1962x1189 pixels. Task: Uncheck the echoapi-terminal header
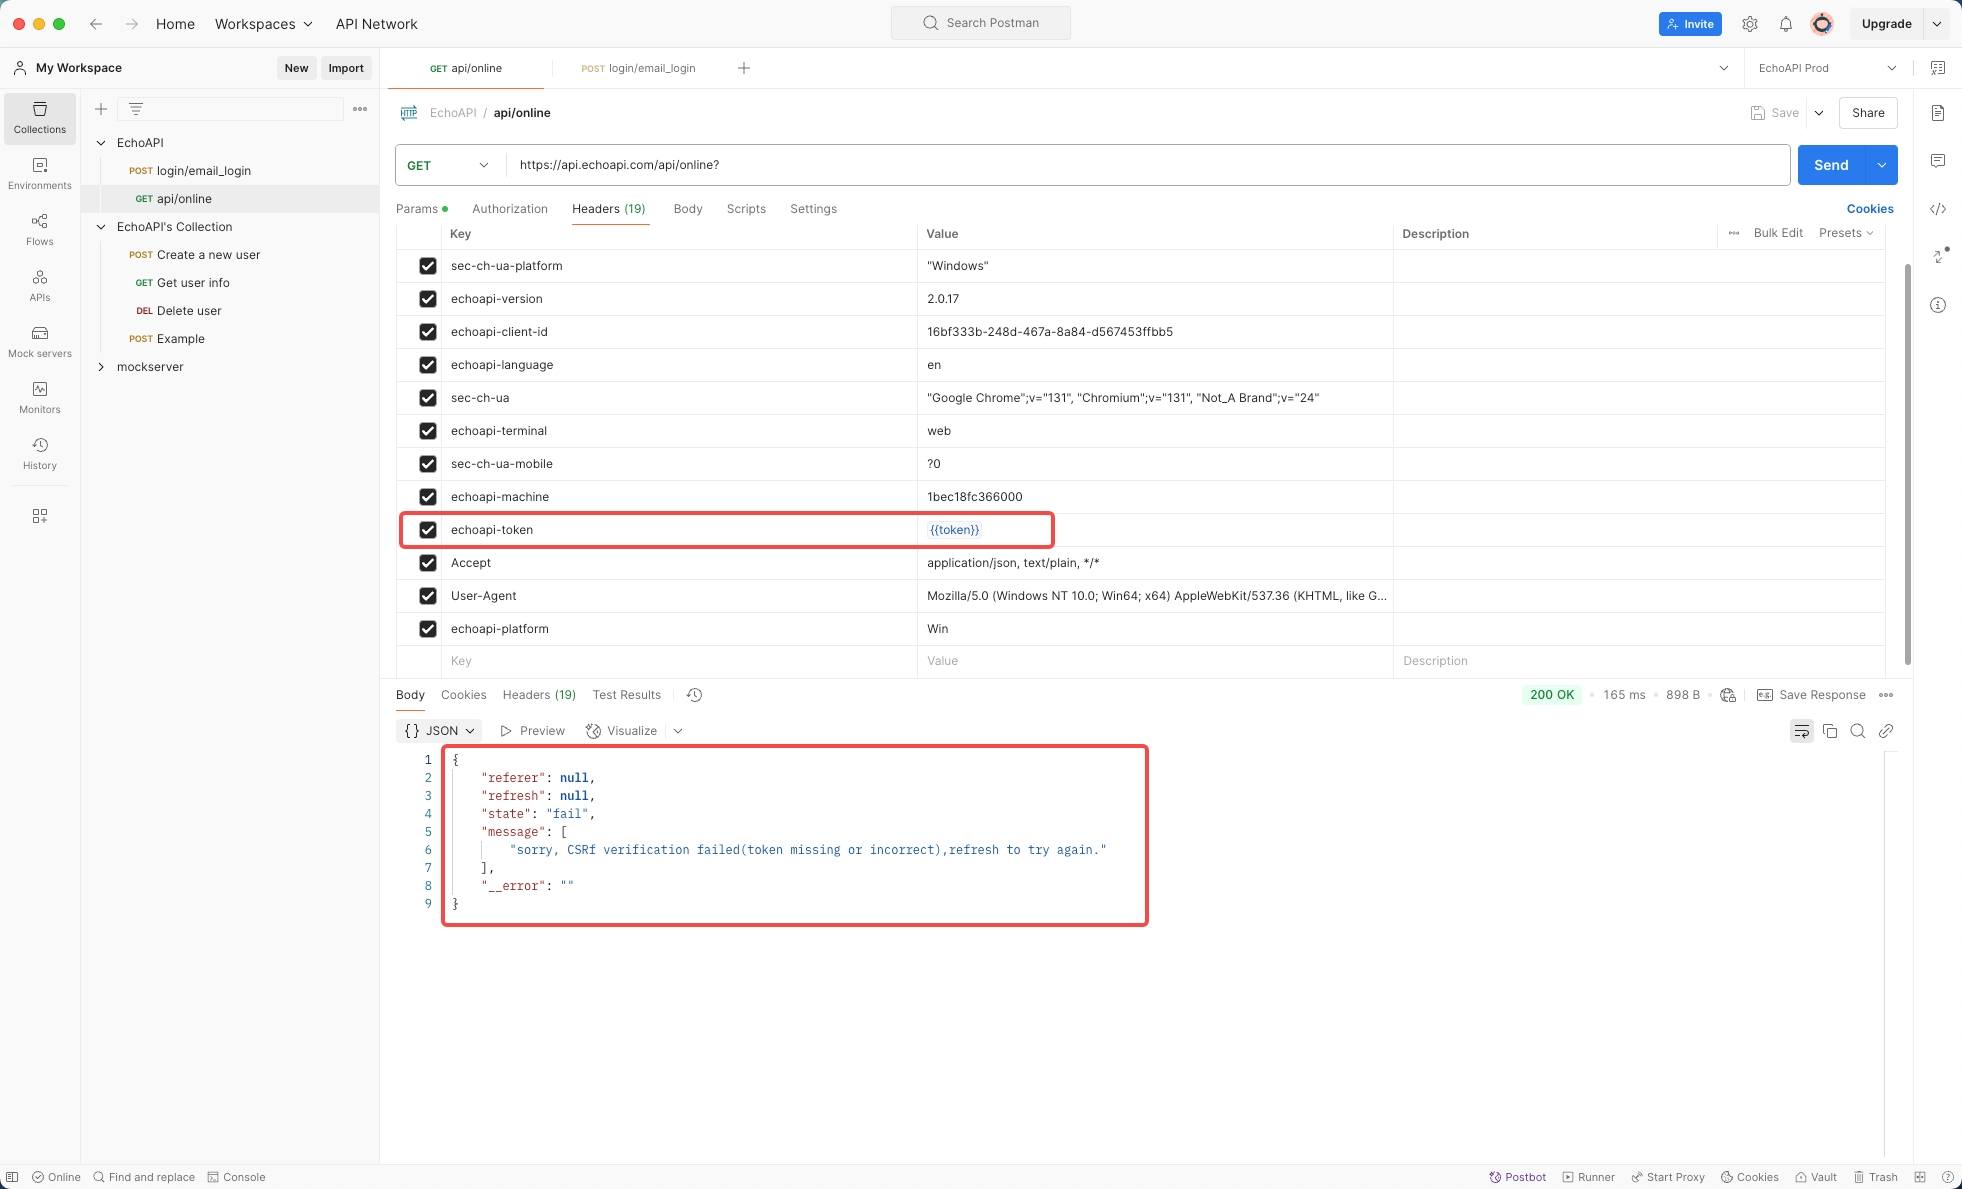pos(428,431)
